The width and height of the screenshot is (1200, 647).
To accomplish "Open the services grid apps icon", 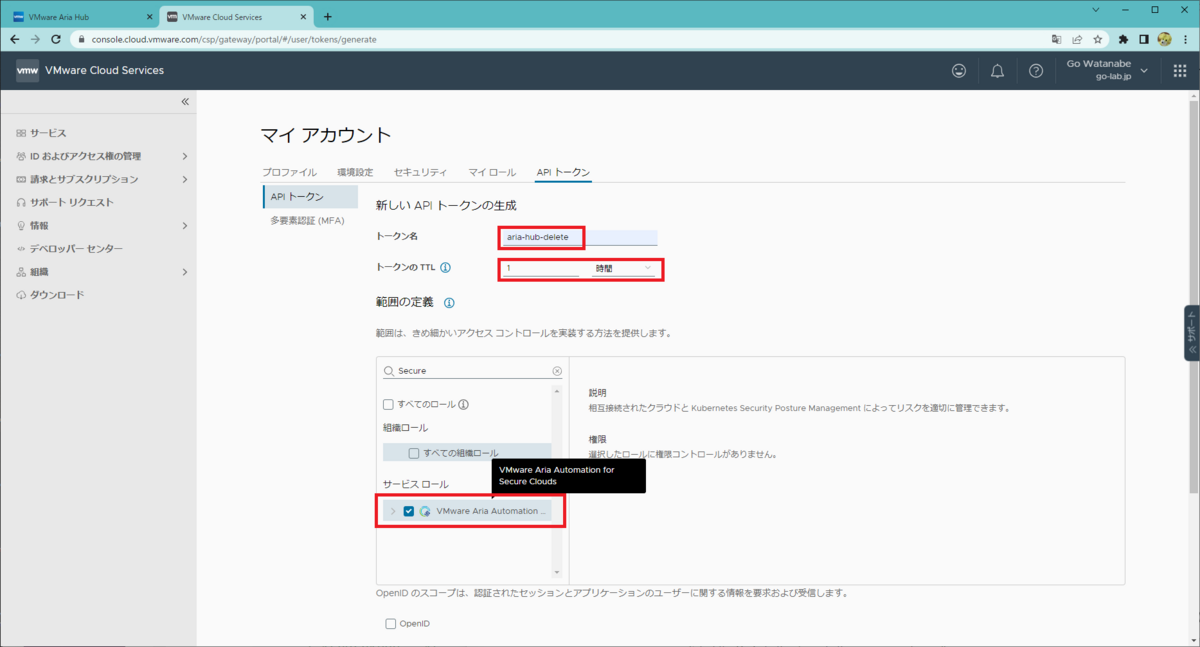I will 1180,71.
